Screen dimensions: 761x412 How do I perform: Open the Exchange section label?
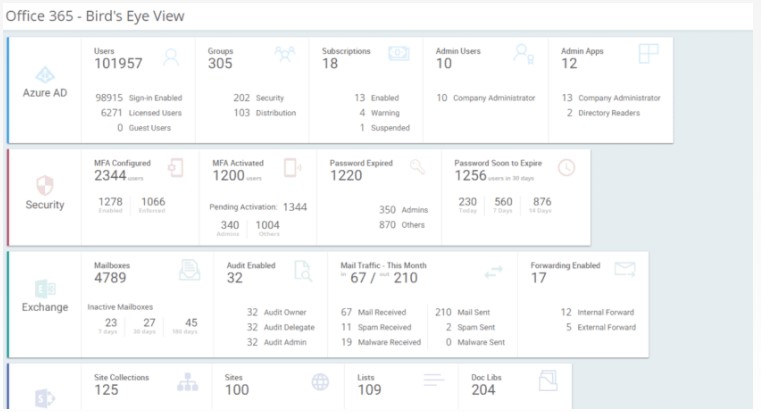click(x=45, y=307)
